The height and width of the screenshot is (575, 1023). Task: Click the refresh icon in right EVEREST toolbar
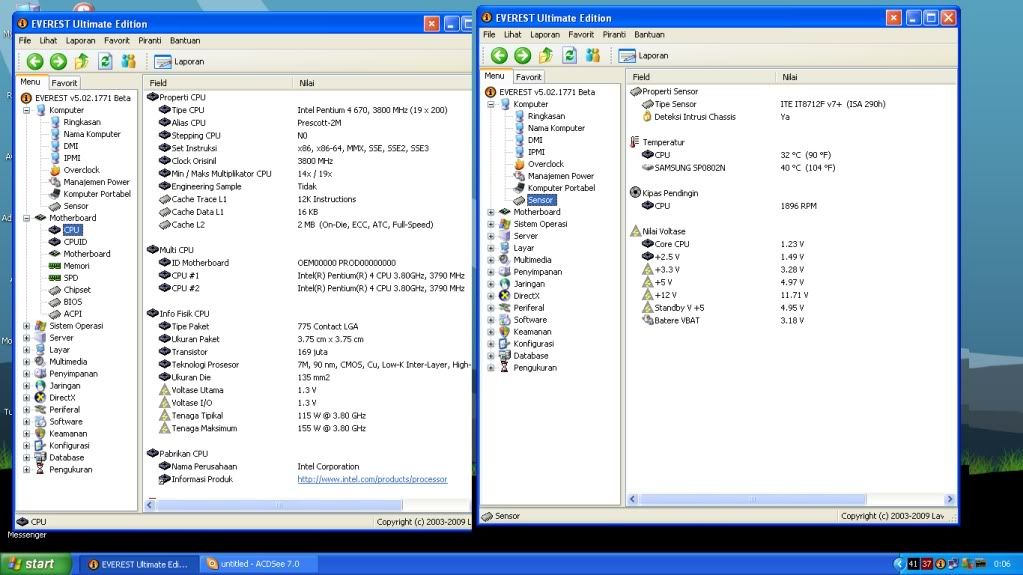coord(570,55)
